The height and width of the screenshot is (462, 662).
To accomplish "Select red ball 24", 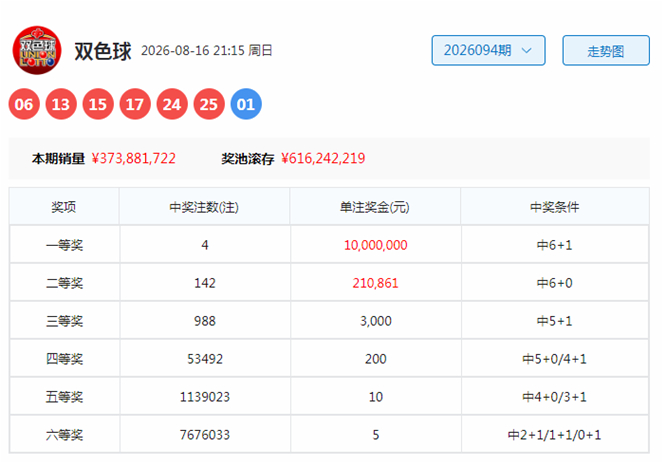I will 172,104.
